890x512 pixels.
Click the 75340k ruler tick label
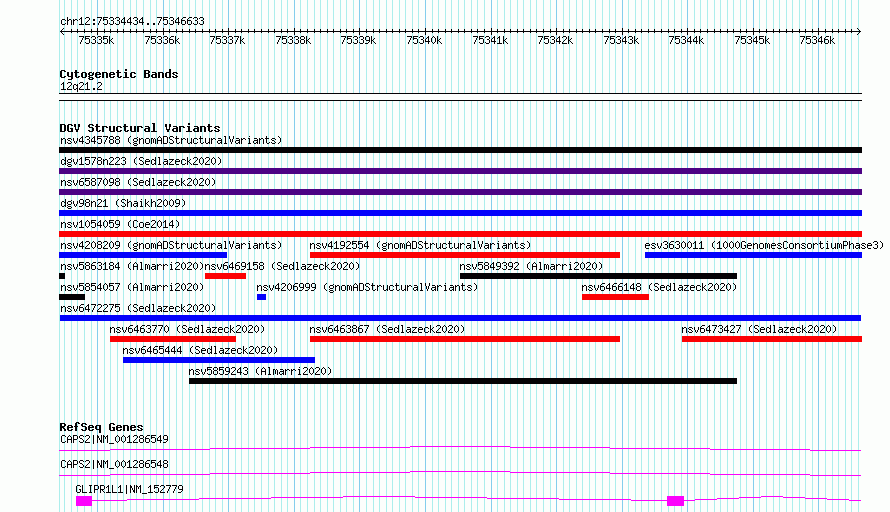click(424, 40)
